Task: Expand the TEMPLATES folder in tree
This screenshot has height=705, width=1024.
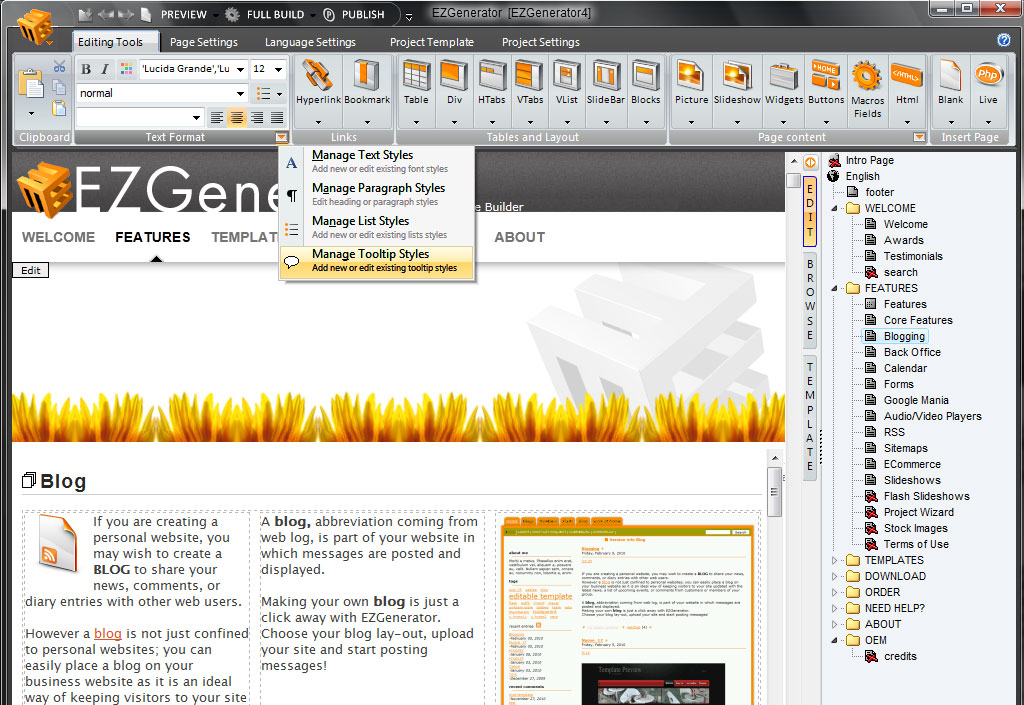Action: pos(836,560)
